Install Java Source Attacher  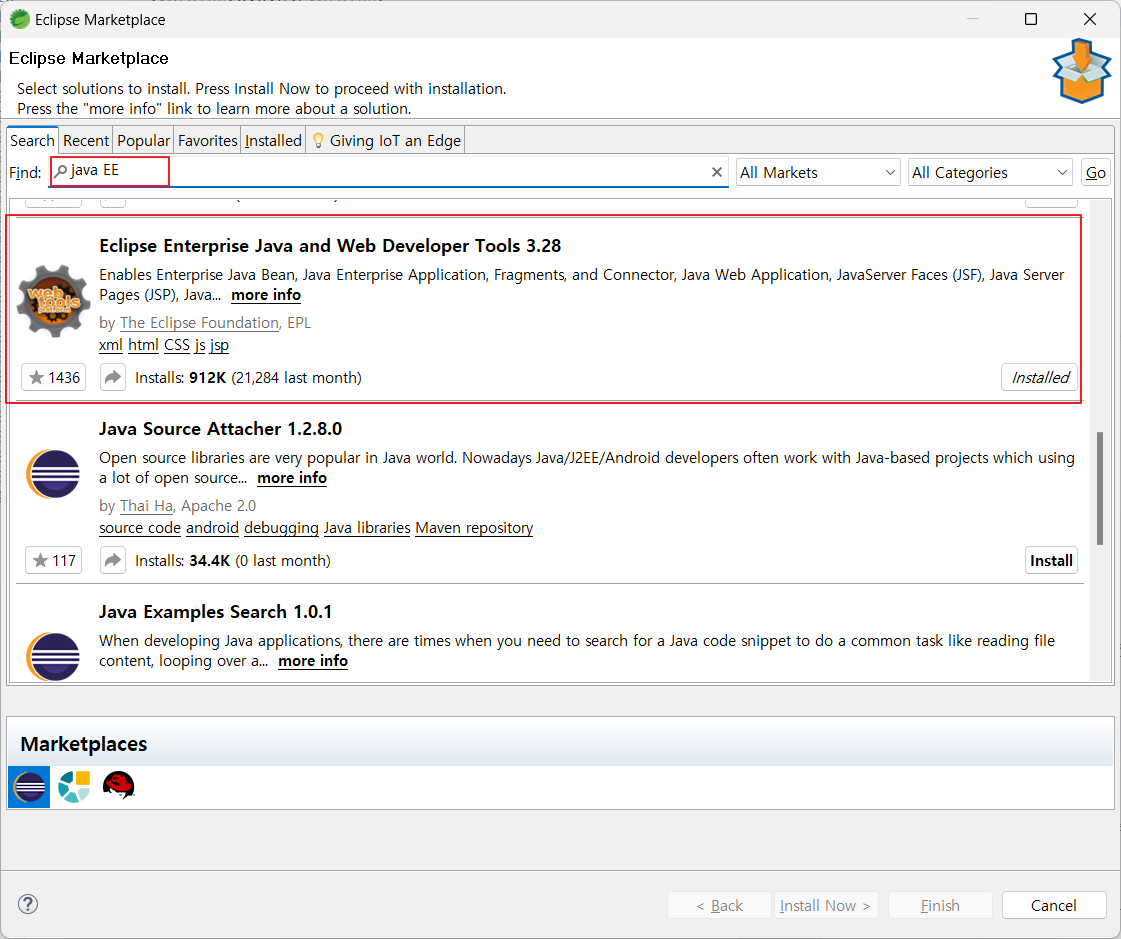1051,561
